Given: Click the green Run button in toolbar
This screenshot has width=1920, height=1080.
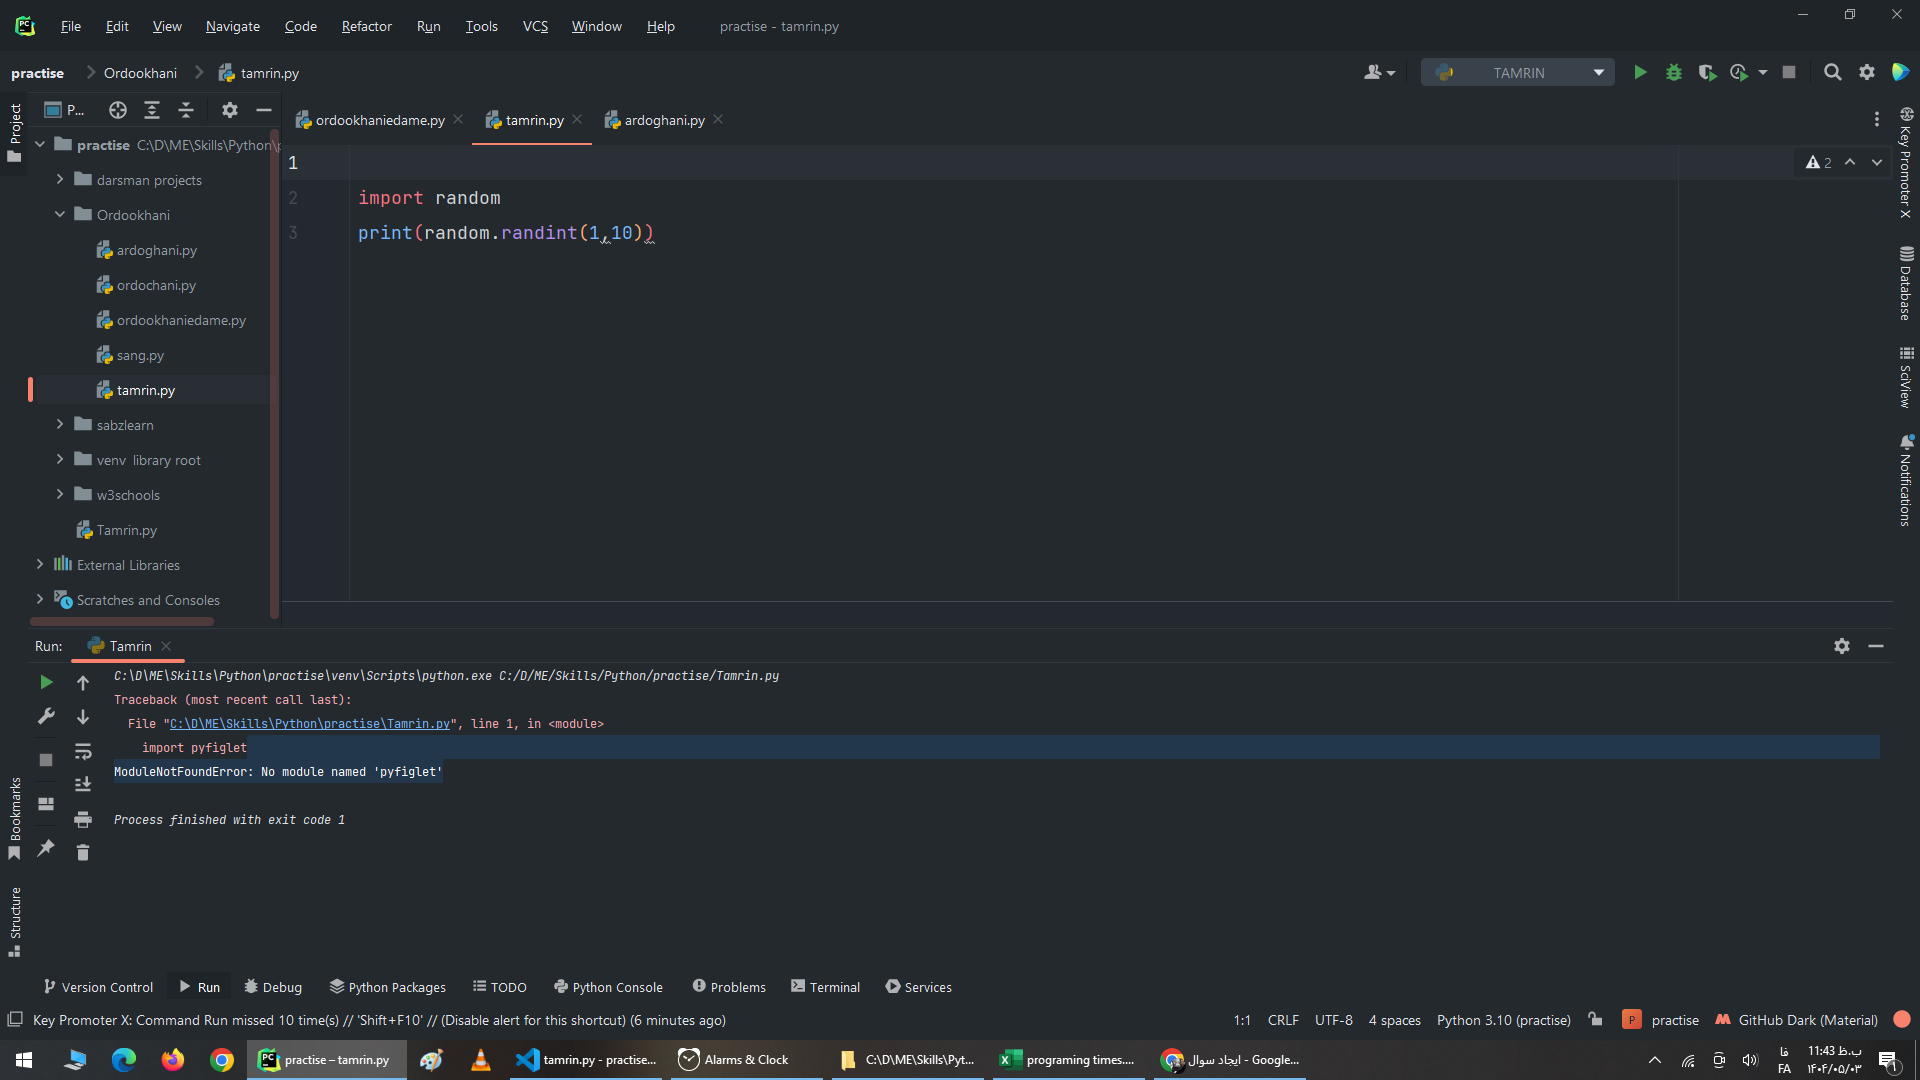Looking at the screenshot, I should click(1640, 72).
